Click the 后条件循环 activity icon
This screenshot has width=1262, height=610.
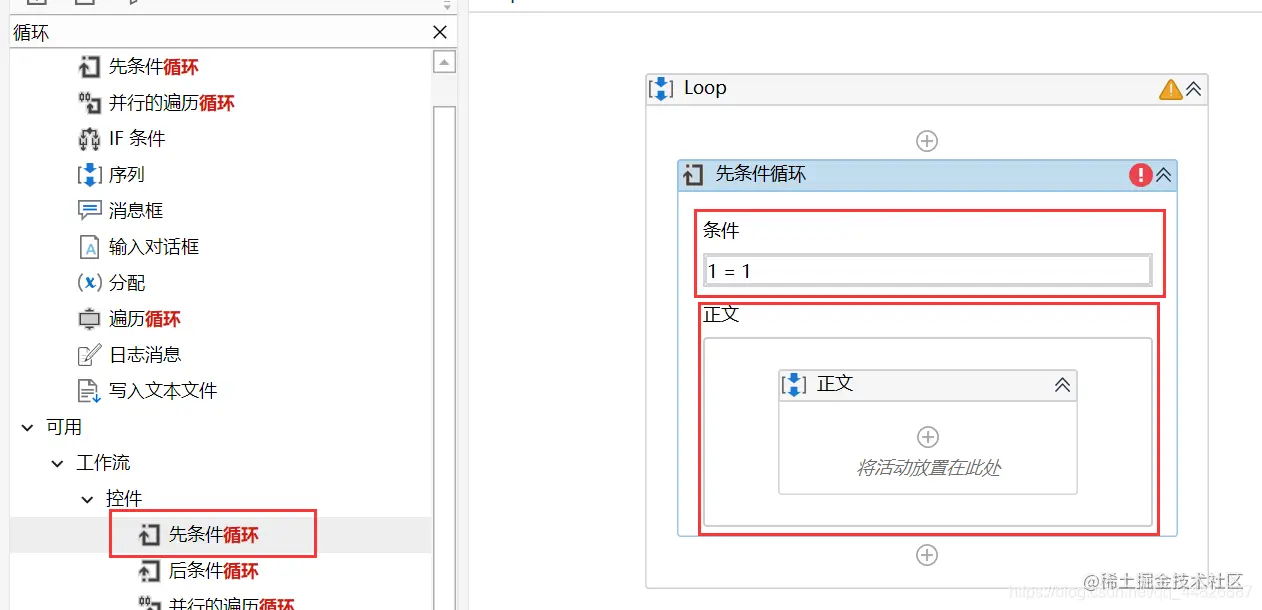coord(149,571)
